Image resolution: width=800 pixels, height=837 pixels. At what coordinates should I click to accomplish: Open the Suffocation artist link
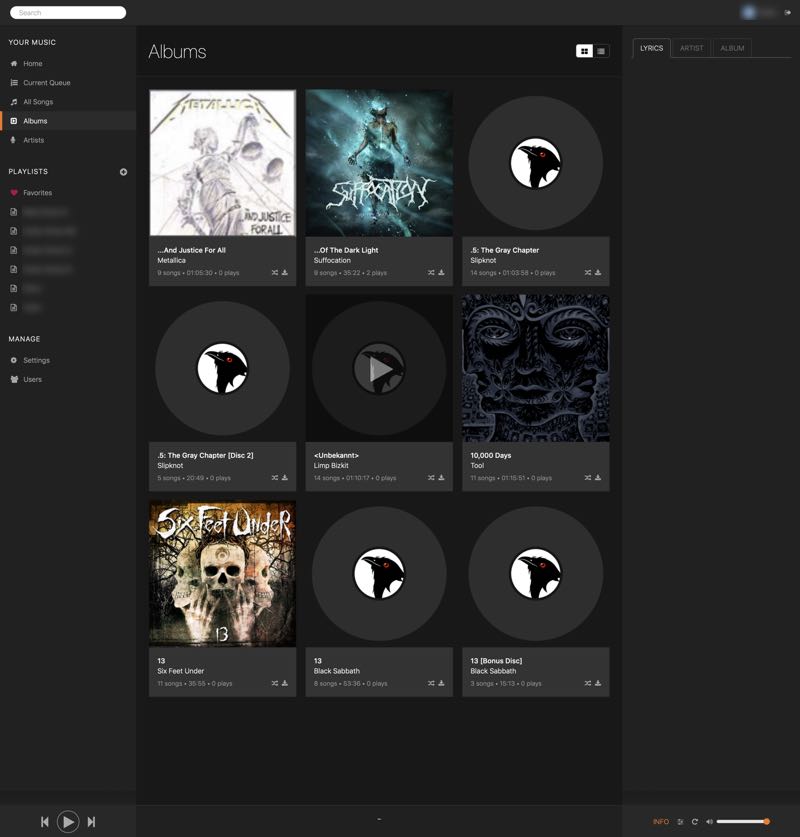pyautogui.click(x=332, y=260)
